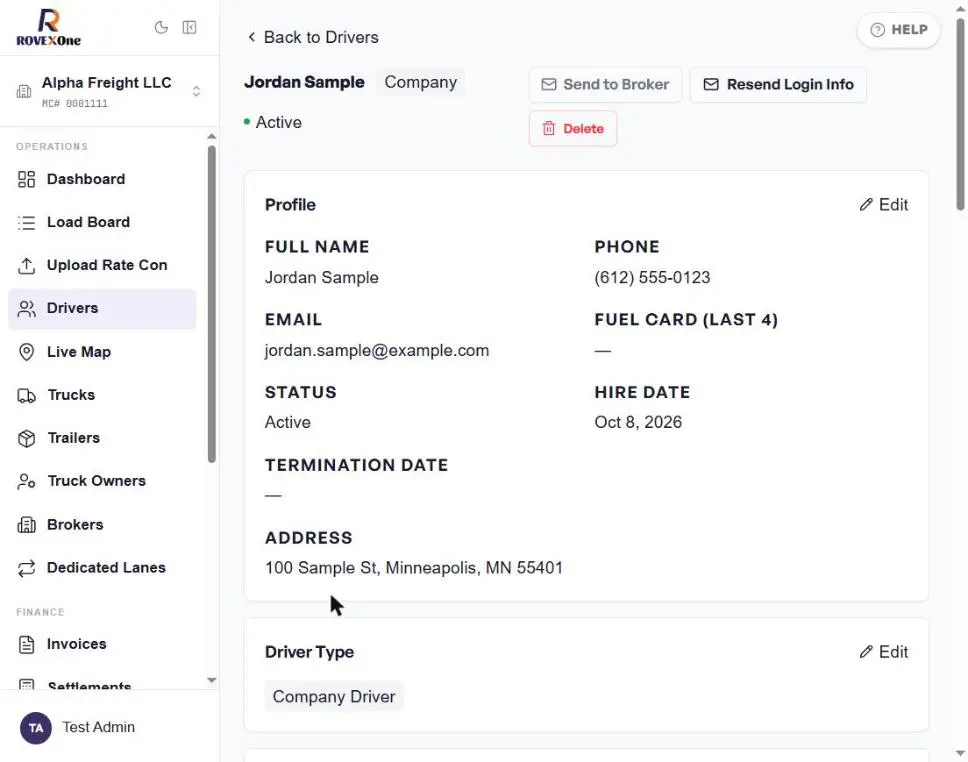Open Dashboard in the sidebar
This screenshot has height=762, width=968.
pyautogui.click(x=102, y=179)
